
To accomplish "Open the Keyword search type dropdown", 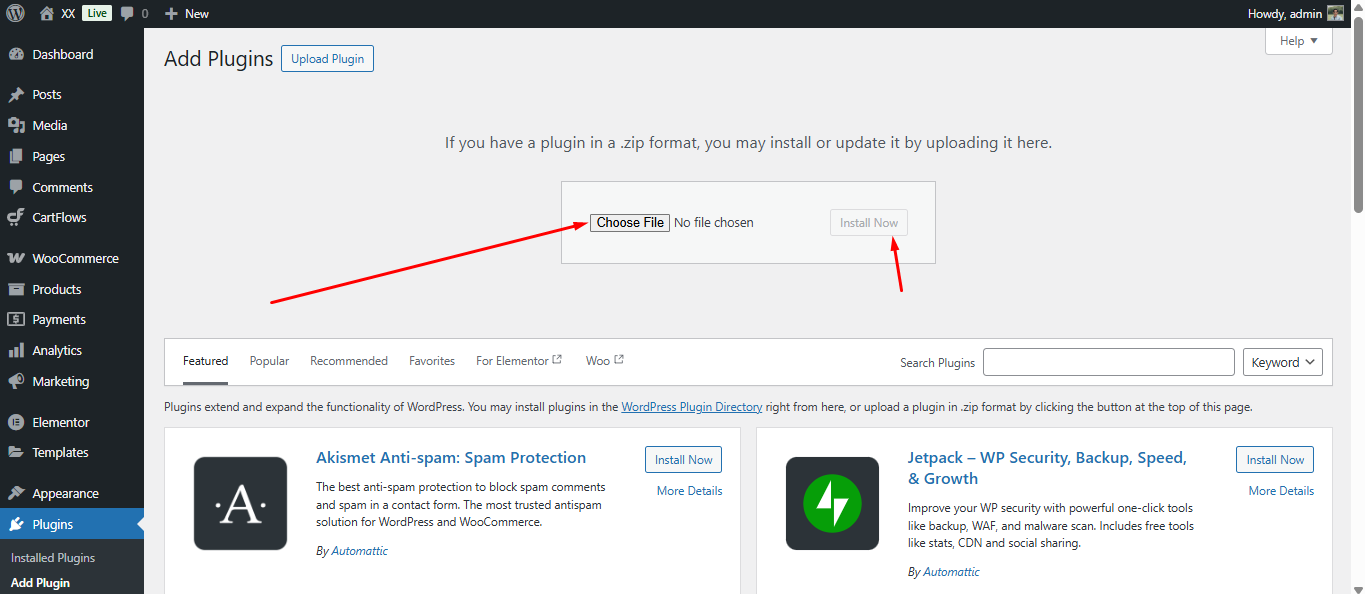I will (1282, 362).
